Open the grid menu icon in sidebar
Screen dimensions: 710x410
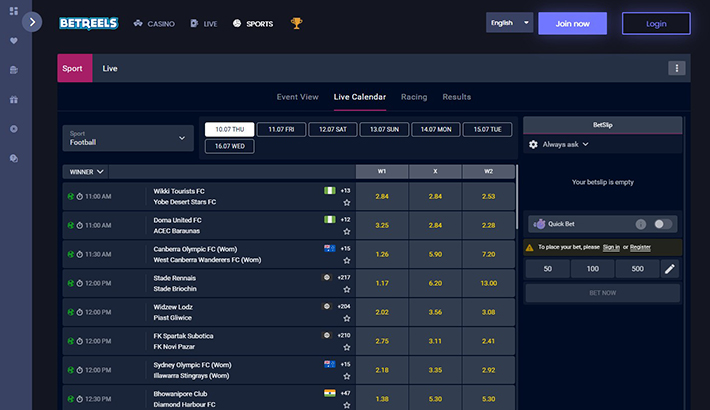click(14, 11)
